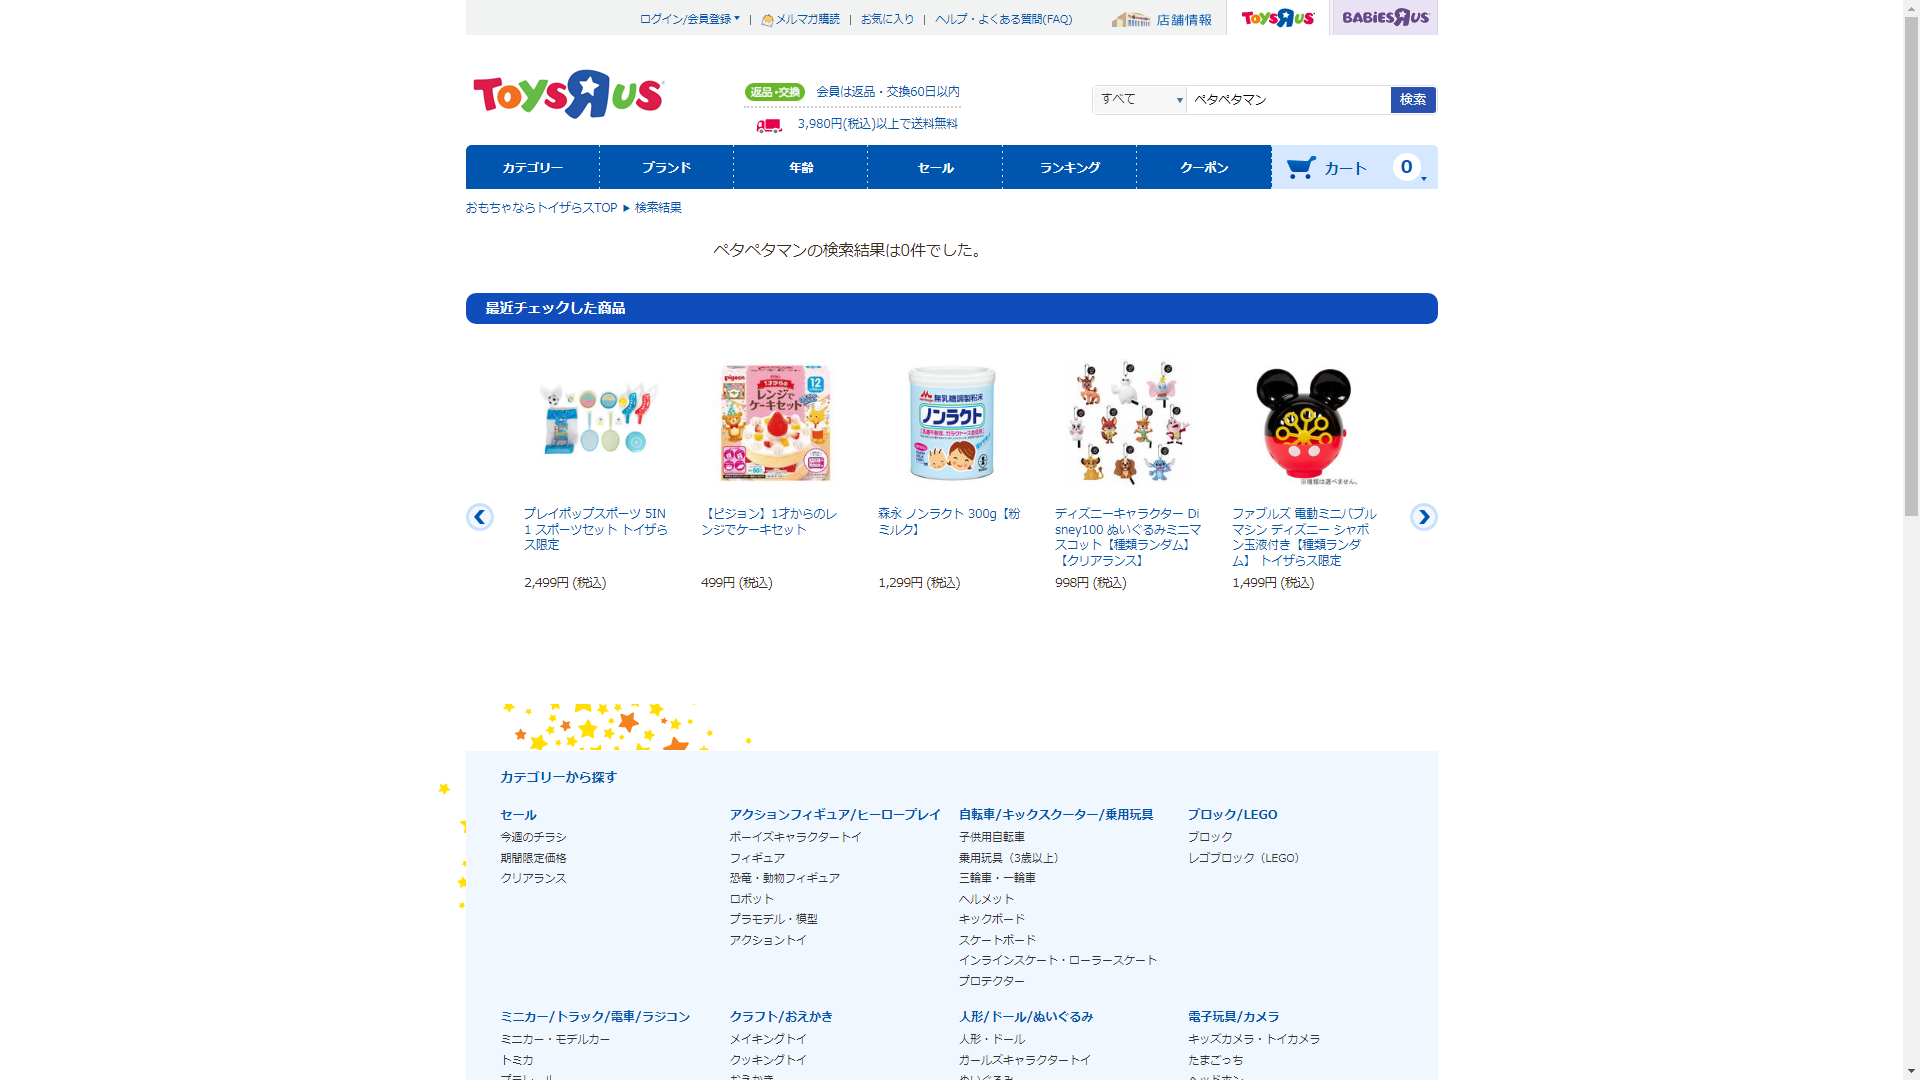This screenshot has height=1080, width=1920.
Task: Open the カテゴリー navigation menu
Action: 533,167
